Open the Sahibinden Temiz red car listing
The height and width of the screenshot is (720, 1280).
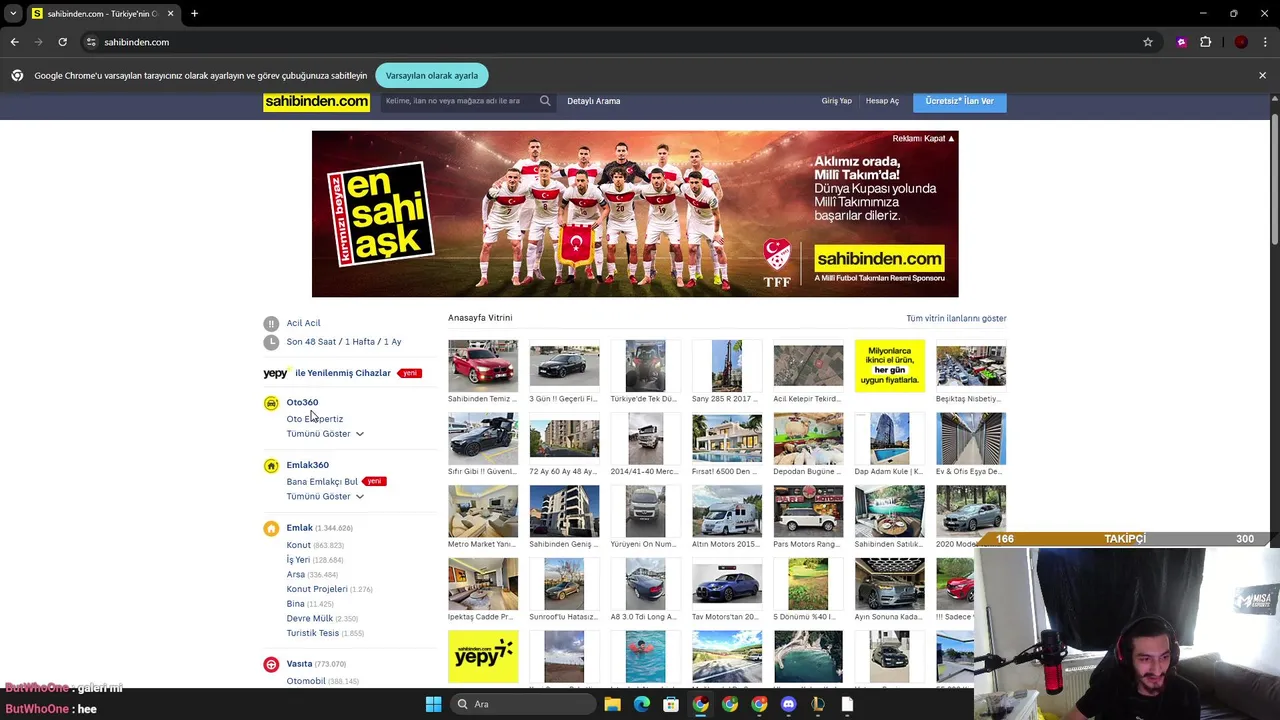[483, 366]
